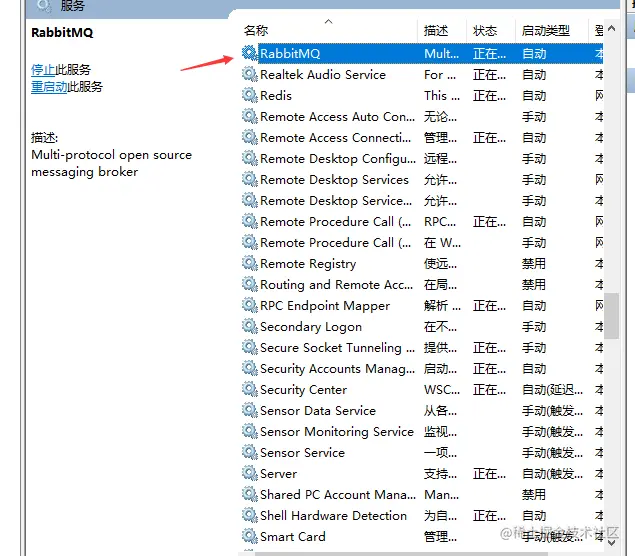Click the gear icon beside Security Accounts Manag...
This screenshot has width=635, height=556.
[250, 369]
